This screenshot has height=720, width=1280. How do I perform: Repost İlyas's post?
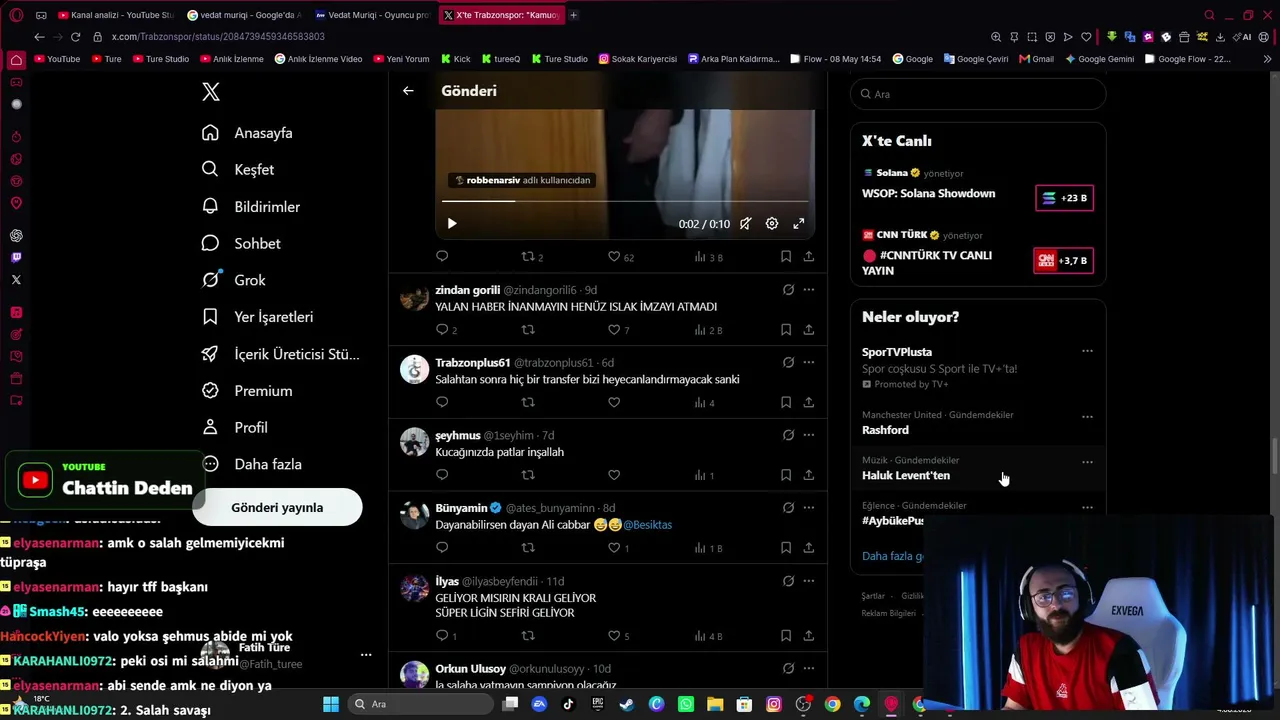[528, 636]
